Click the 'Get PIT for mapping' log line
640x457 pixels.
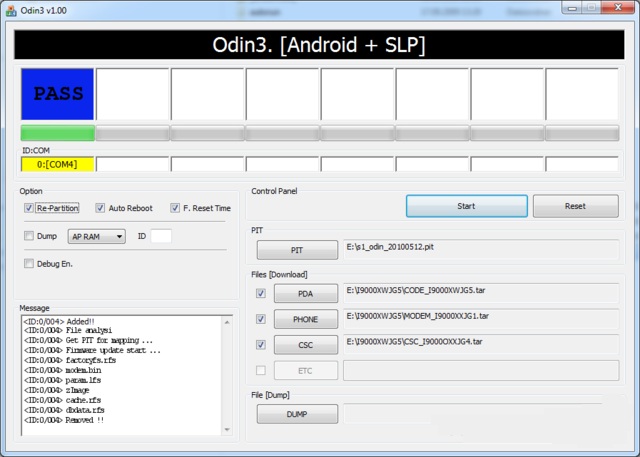pyautogui.click(x=89, y=340)
